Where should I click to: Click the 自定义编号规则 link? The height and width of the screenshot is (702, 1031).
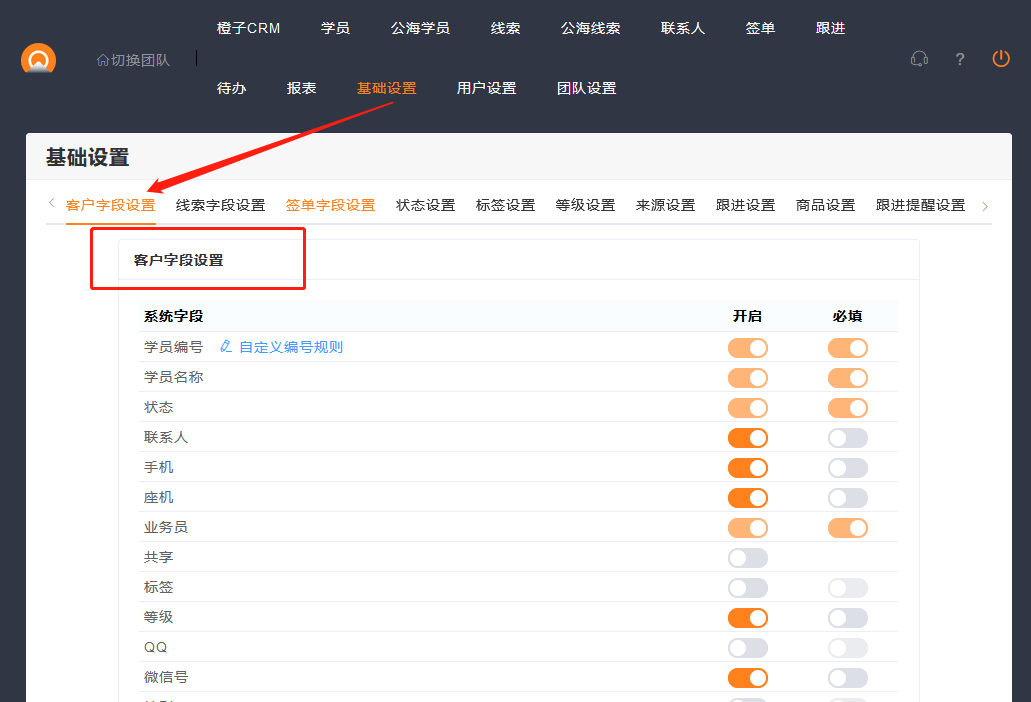tap(291, 347)
